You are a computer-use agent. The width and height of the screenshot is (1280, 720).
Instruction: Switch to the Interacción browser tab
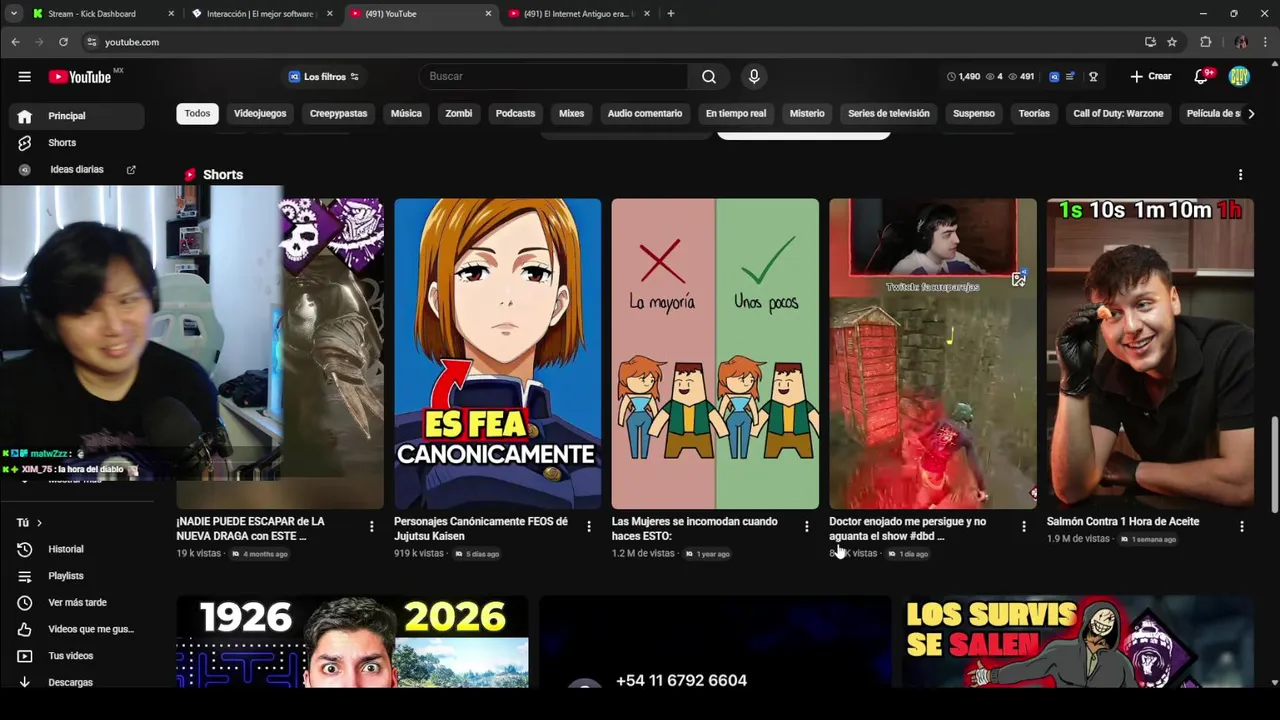pos(260,14)
